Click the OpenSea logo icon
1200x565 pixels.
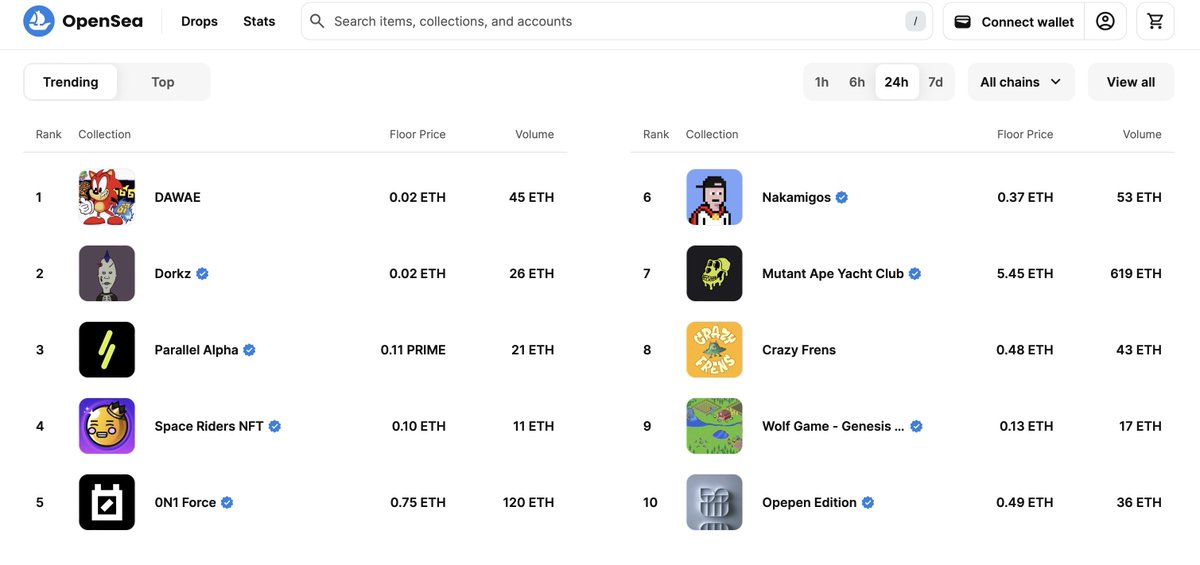click(39, 21)
